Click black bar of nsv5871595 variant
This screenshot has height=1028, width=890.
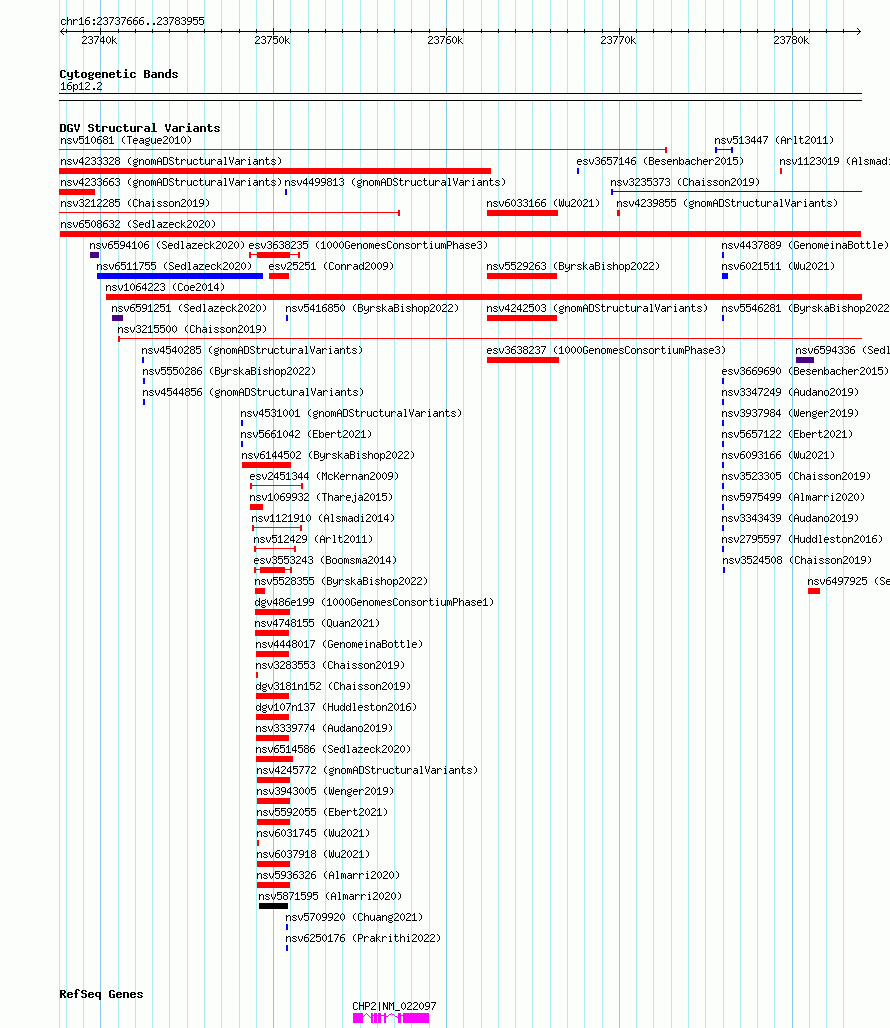coord(273,906)
